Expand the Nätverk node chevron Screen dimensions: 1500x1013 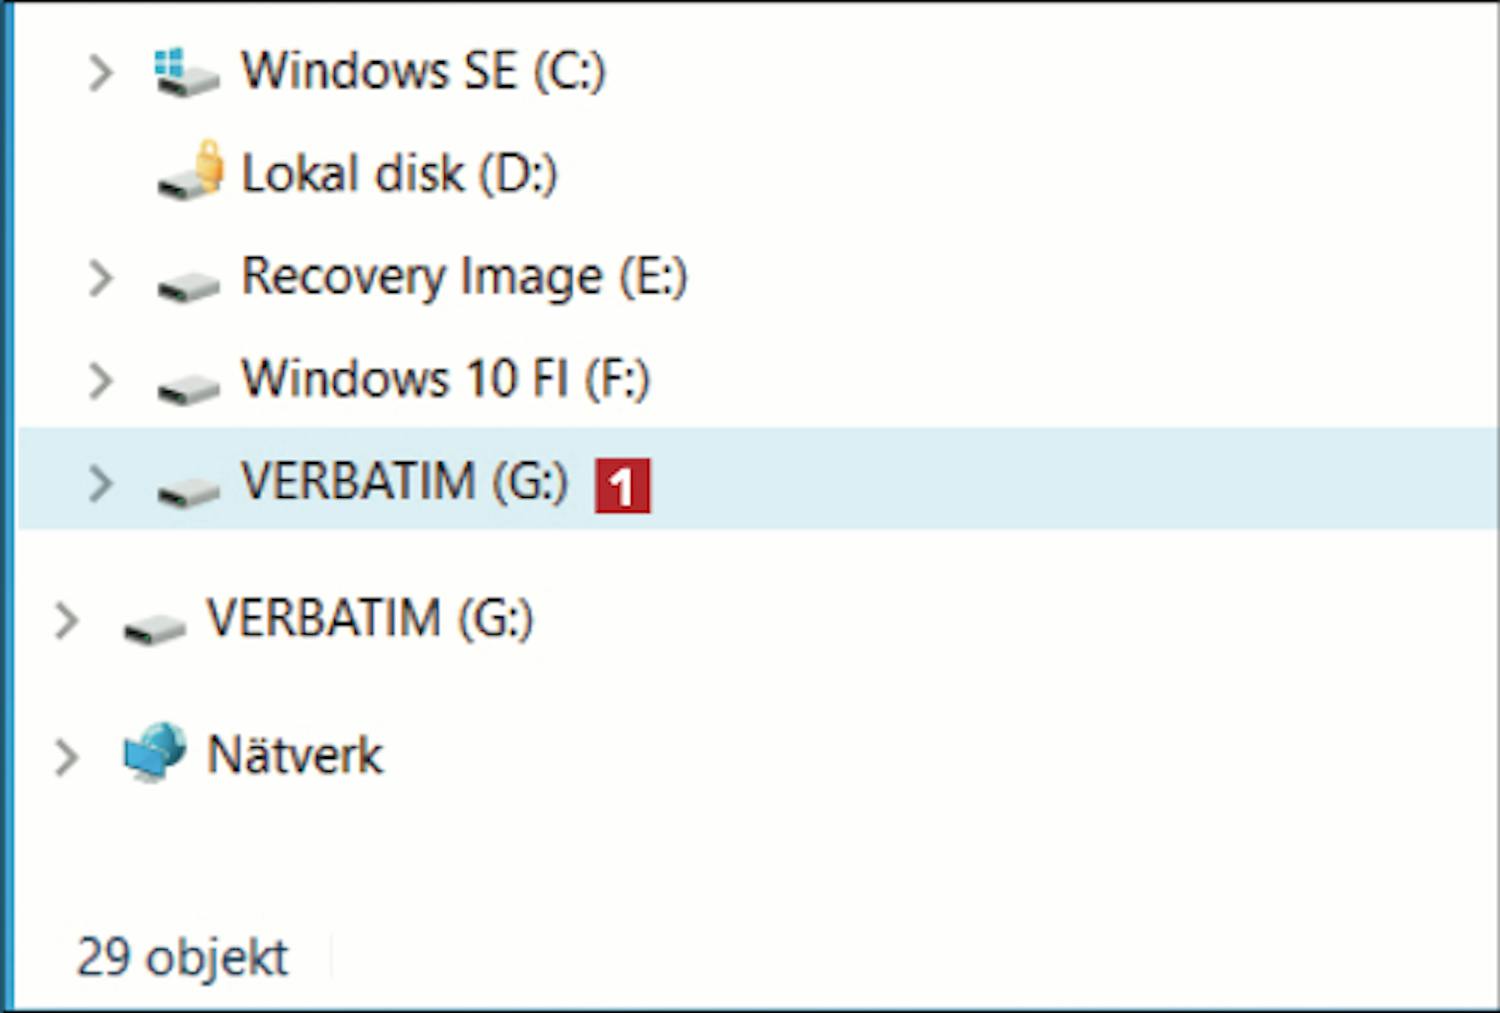(66, 757)
